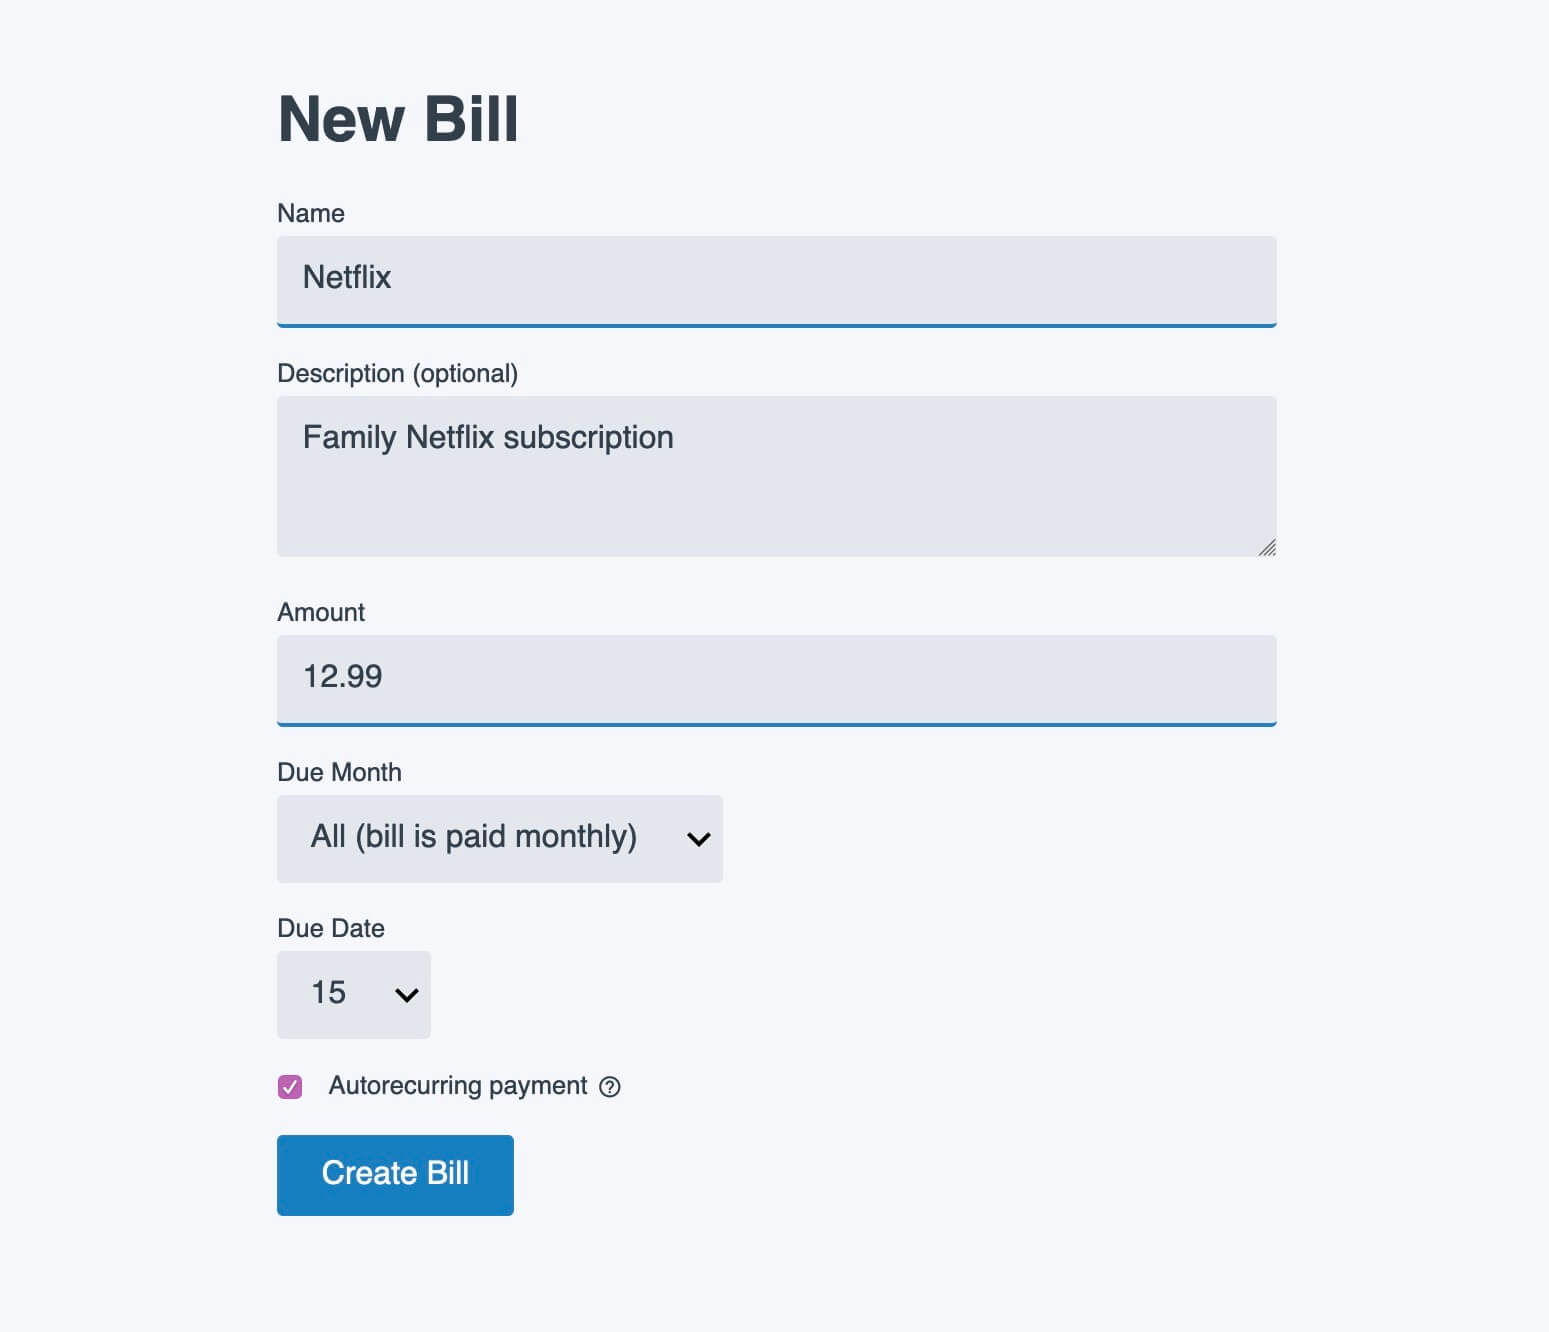Click the textarea resize handle

[x=1268, y=547]
